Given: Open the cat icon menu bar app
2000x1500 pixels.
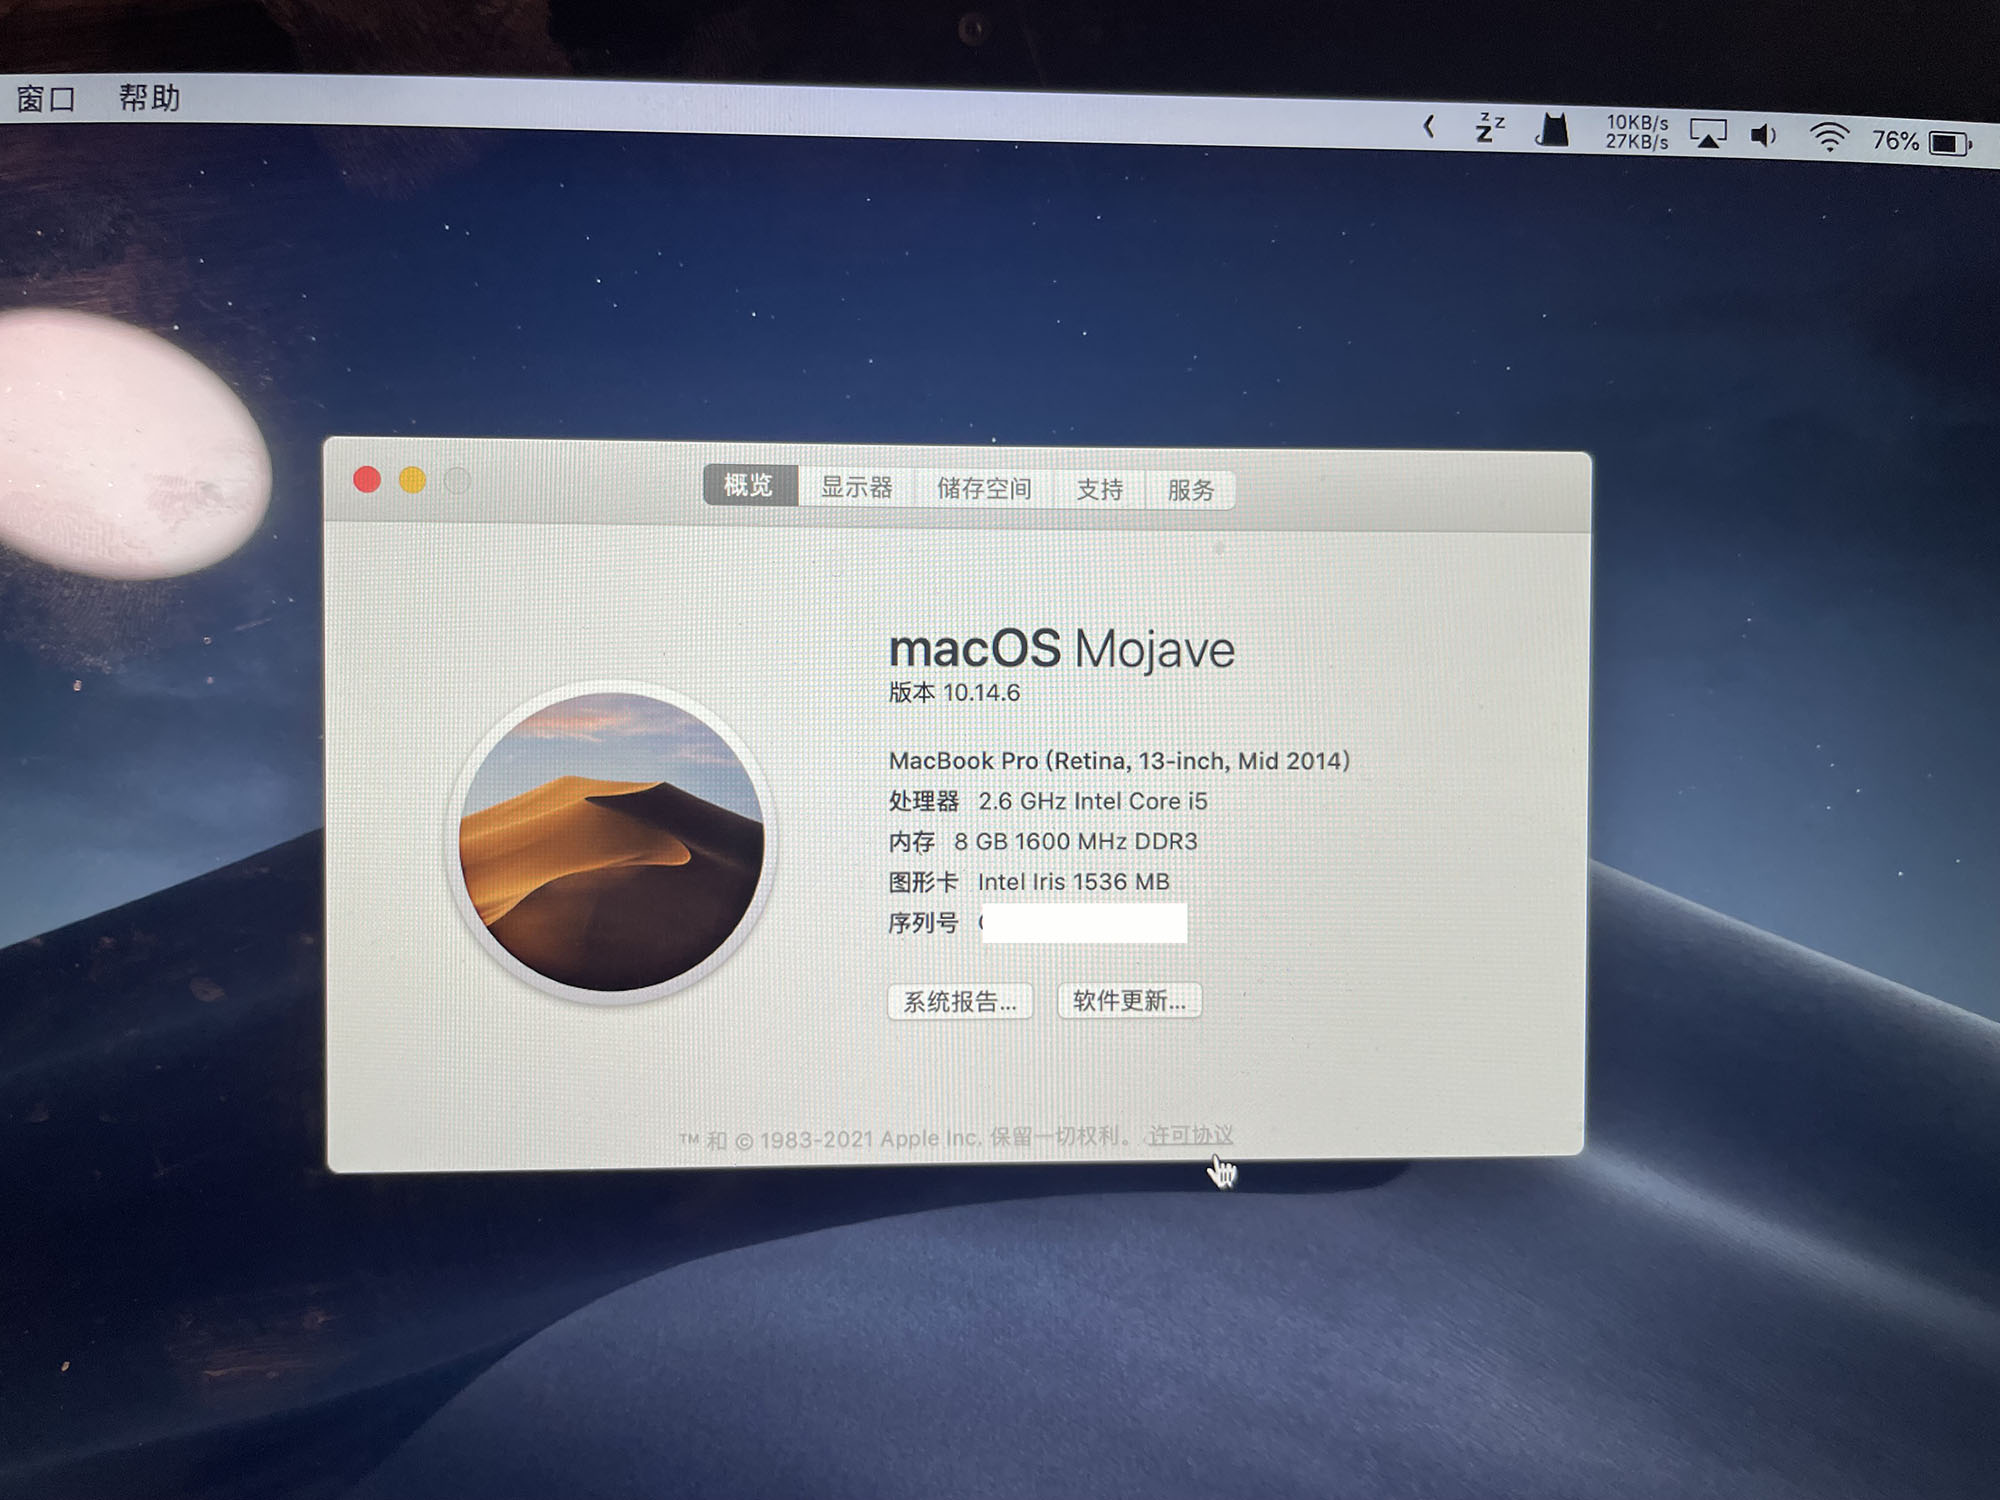Looking at the screenshot, I should 1552,130.
